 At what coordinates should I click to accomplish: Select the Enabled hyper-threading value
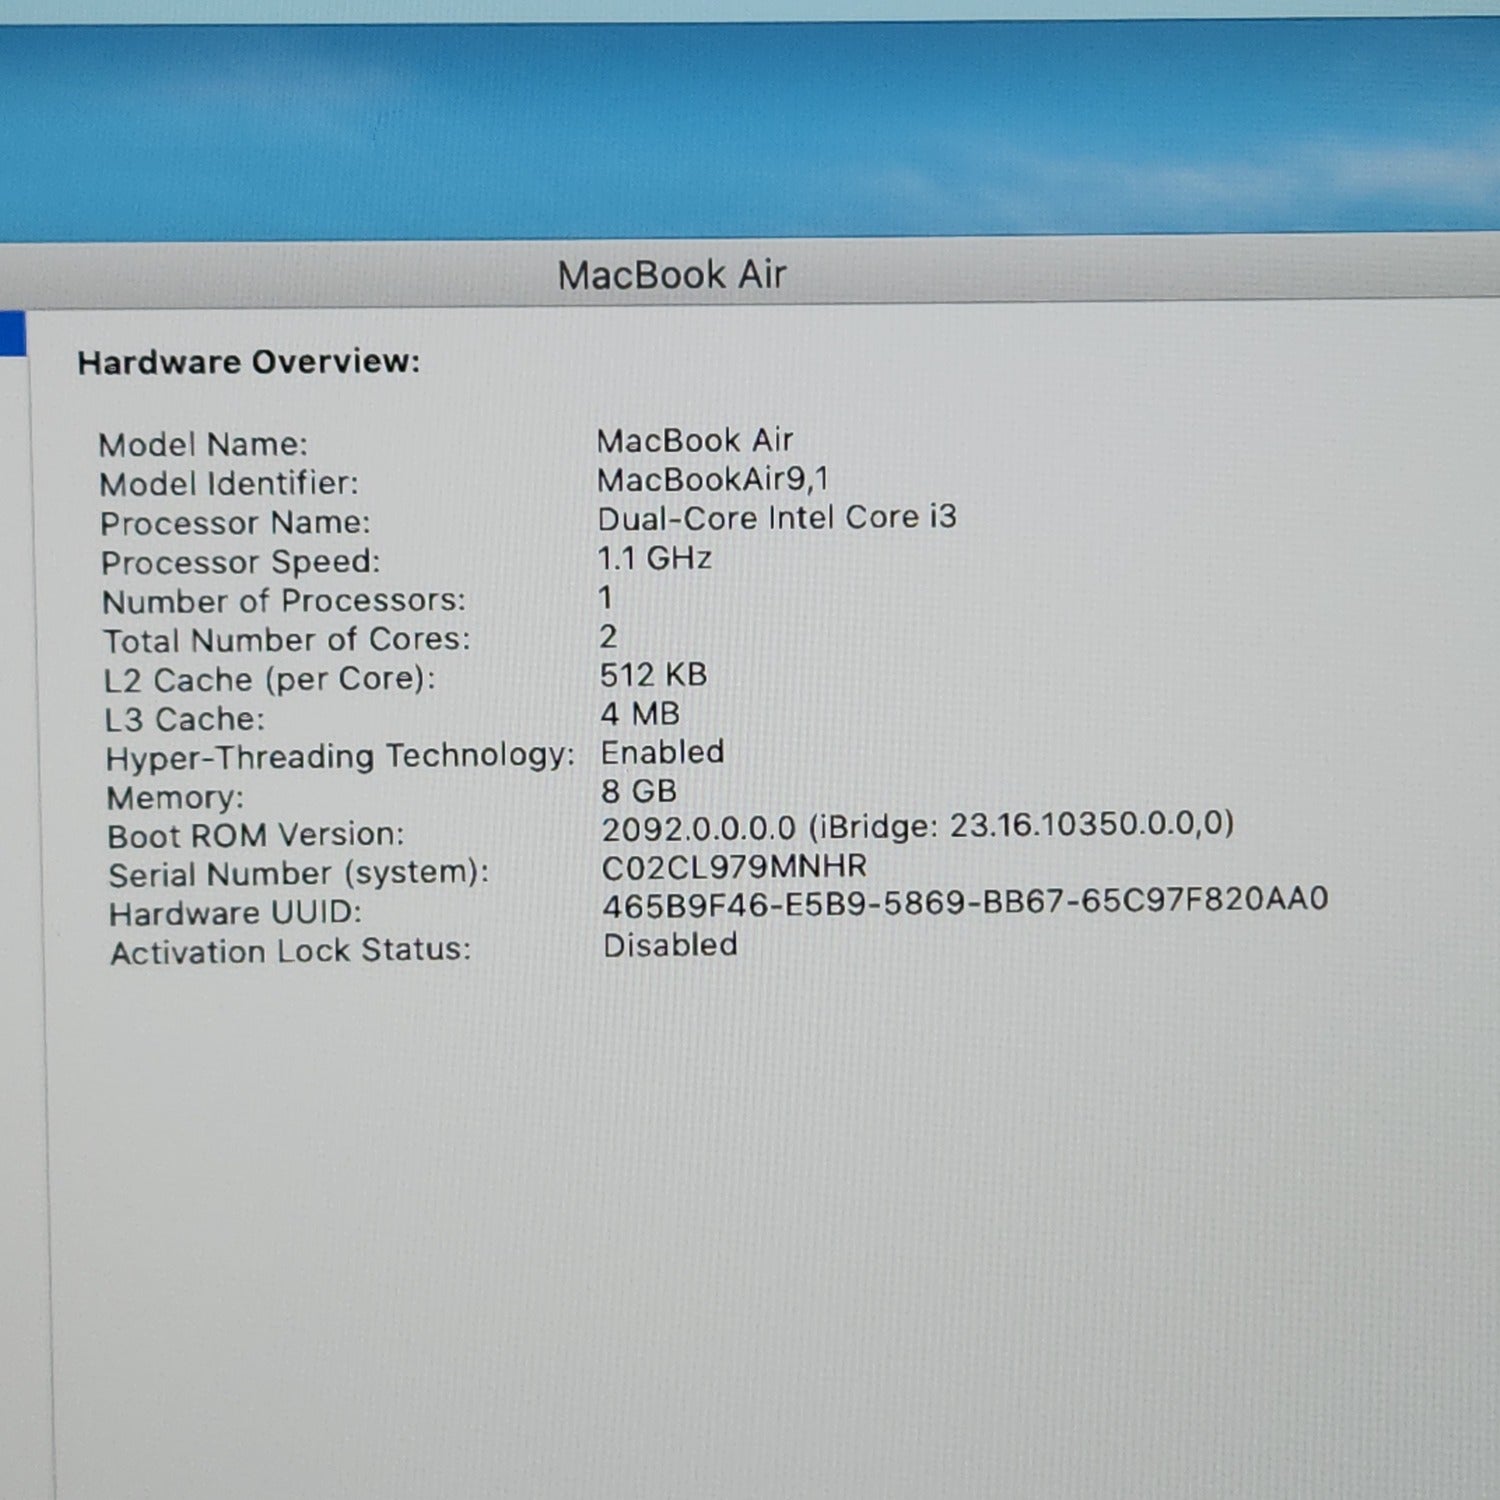pyautogui.click(x=662, y=752)
